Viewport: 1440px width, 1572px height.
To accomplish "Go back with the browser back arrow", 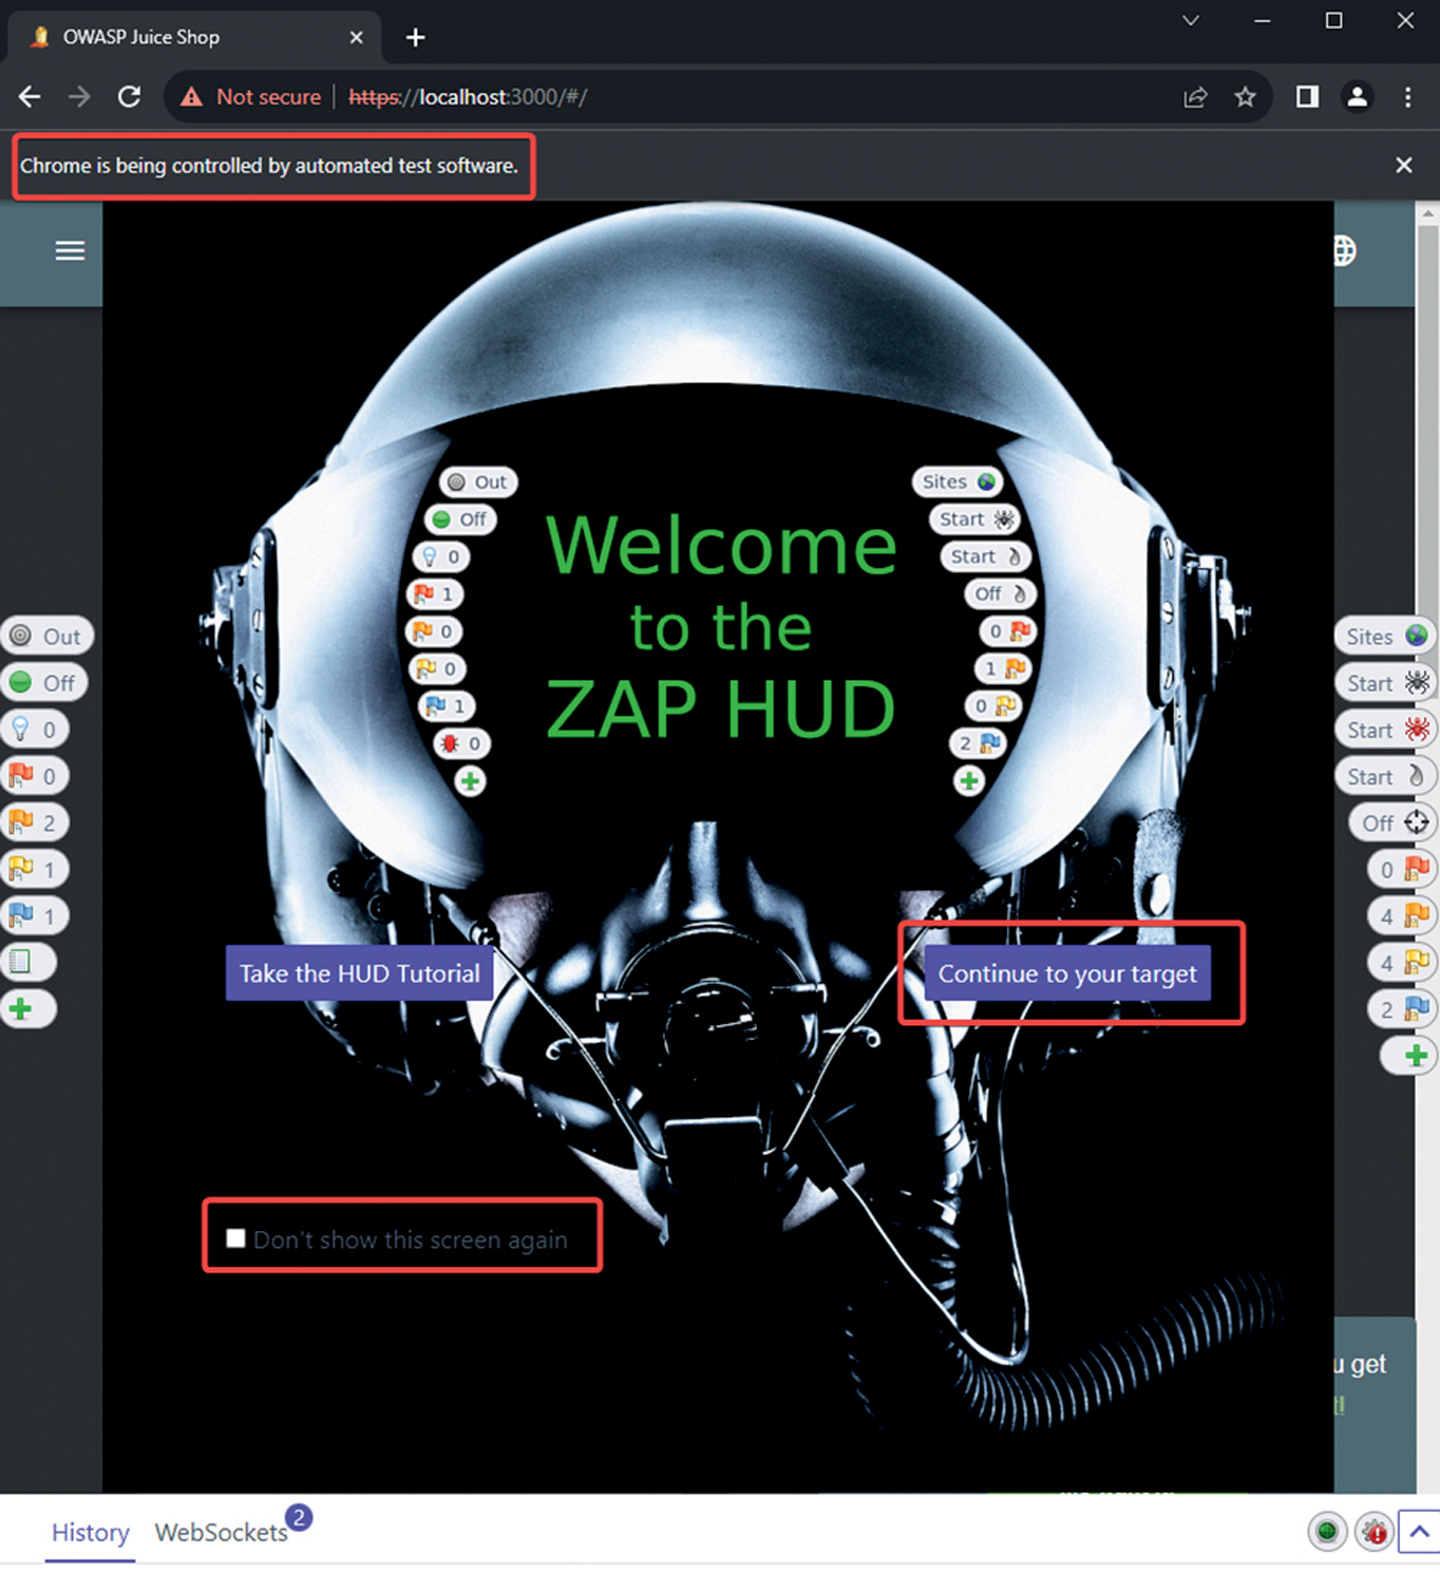I will click(x=30, y=97).
